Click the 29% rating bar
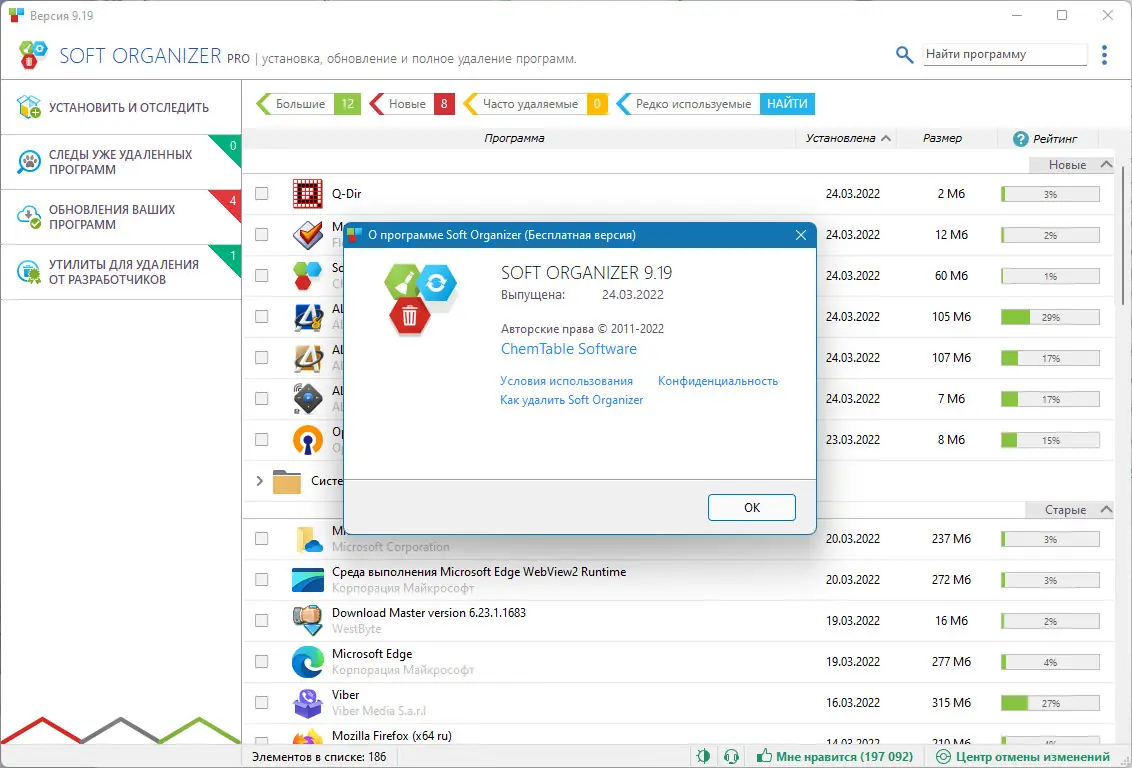 coord(1050,317)
